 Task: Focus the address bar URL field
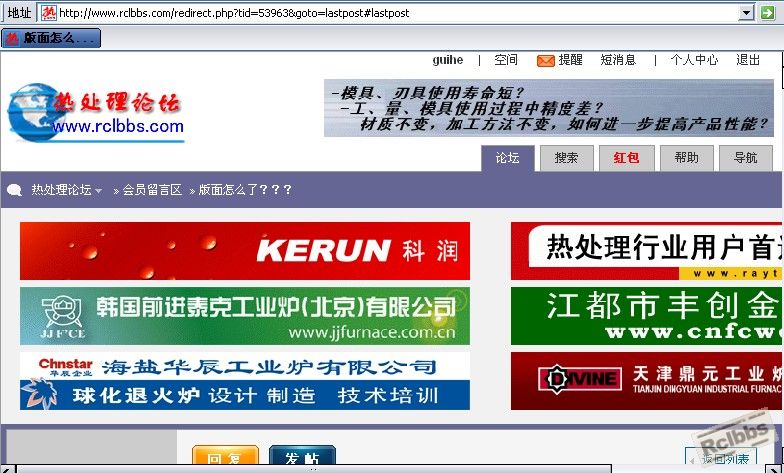[x=397, y=12]
